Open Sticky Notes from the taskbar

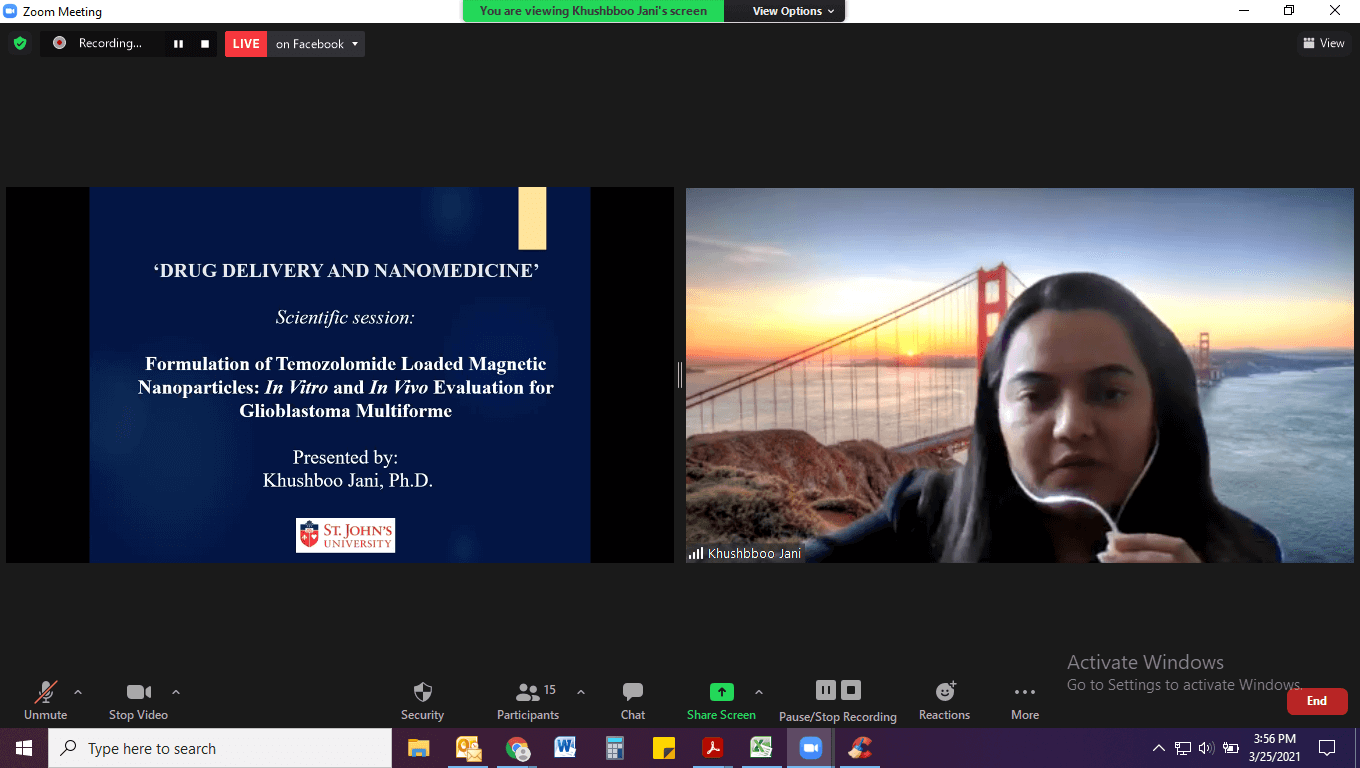click(x=664, y=748)
